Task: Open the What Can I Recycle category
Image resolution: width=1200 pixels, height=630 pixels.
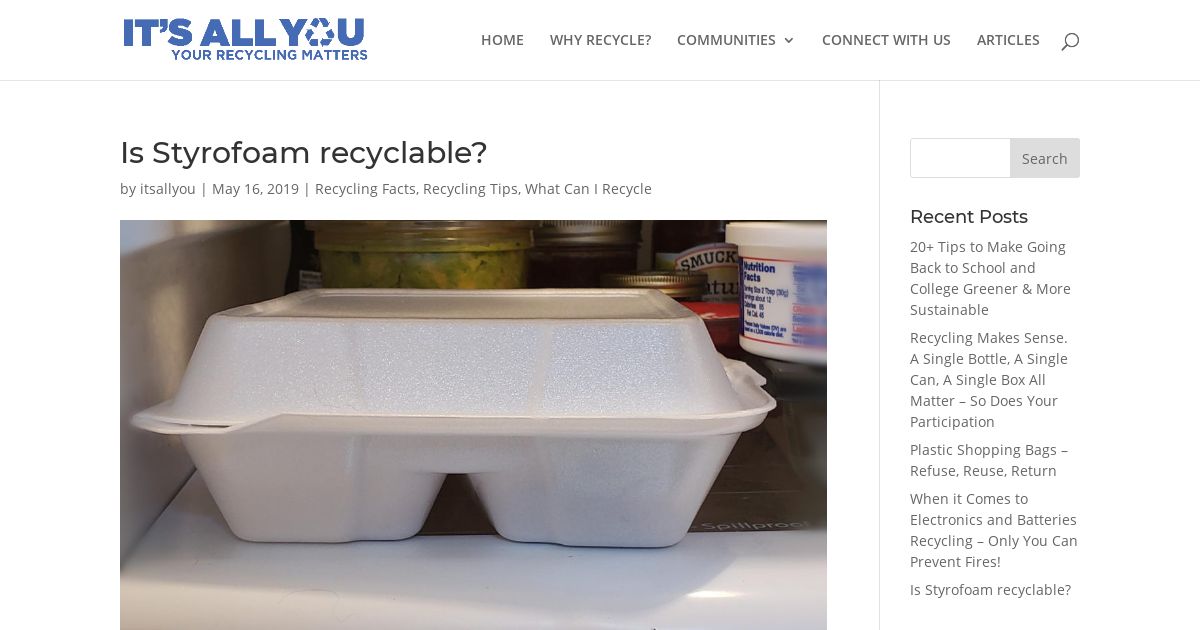Action: click(588, 189)
